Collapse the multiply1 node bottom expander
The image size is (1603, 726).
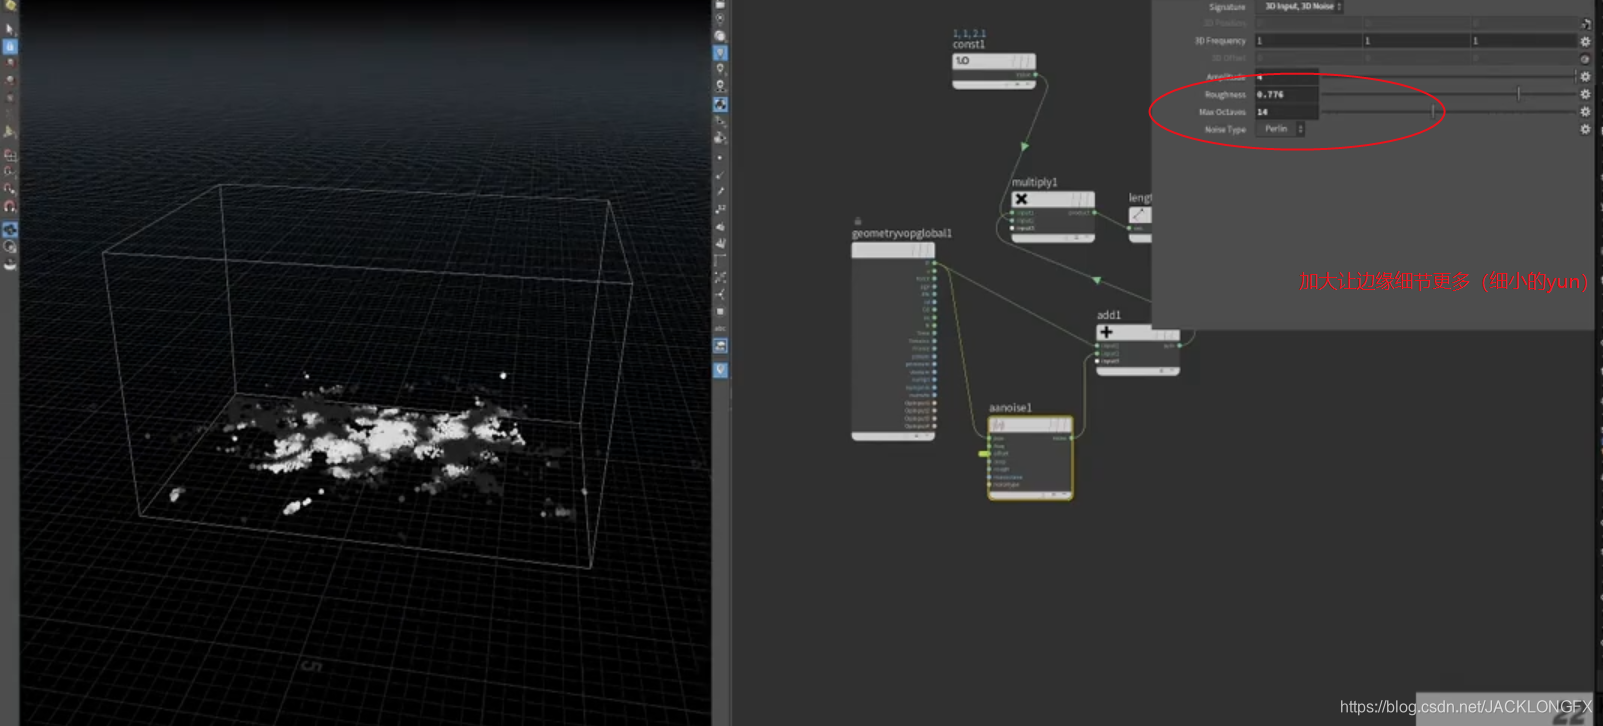[1052, 238]
